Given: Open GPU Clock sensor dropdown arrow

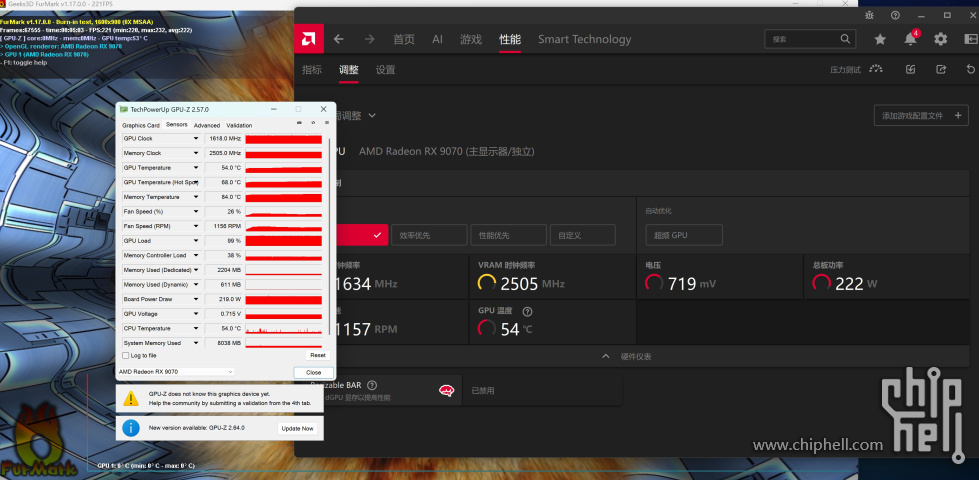Looking at the screenshot, I should [x=195, y=139].
